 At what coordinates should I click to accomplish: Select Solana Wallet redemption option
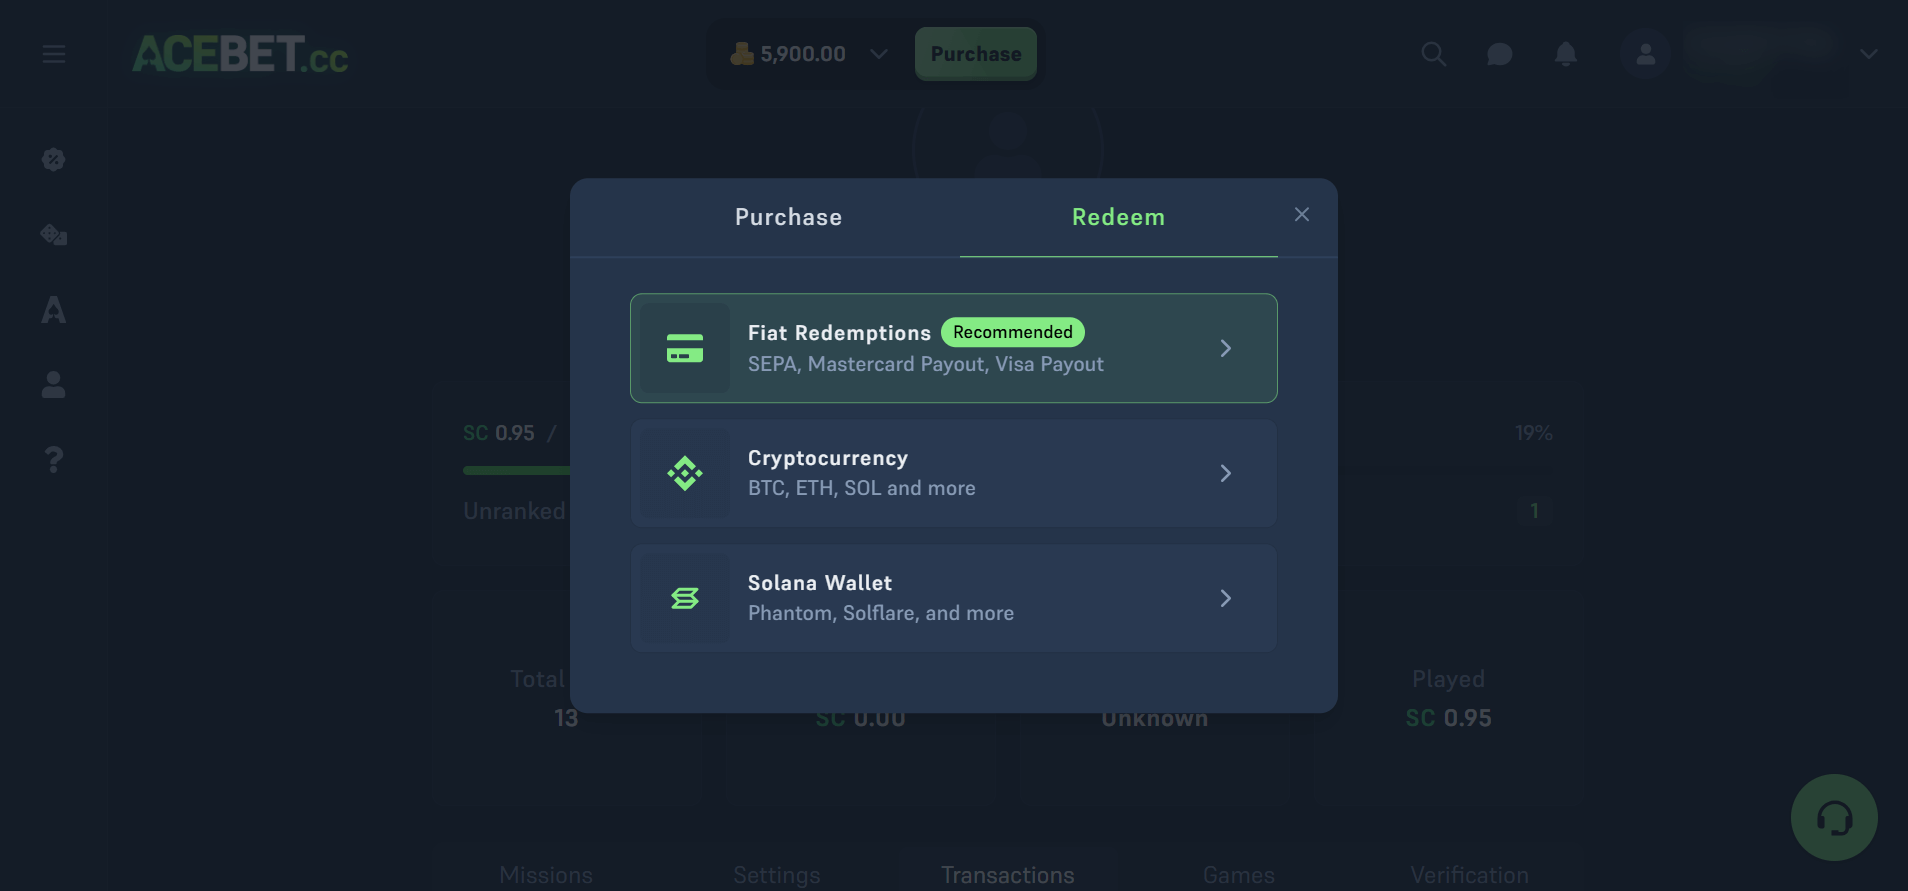(953, 598)
